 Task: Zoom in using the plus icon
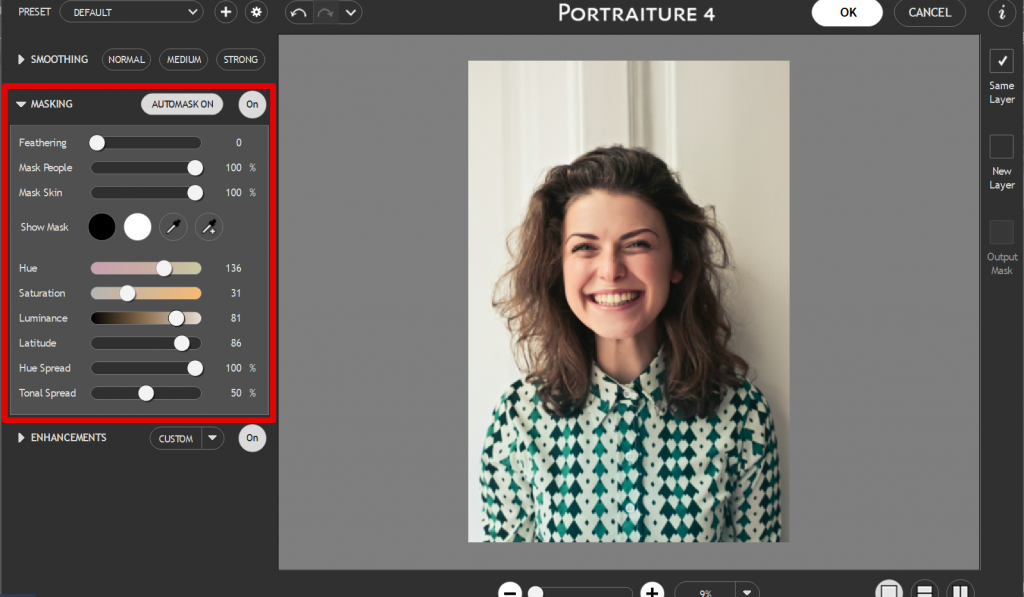[651, 590]
